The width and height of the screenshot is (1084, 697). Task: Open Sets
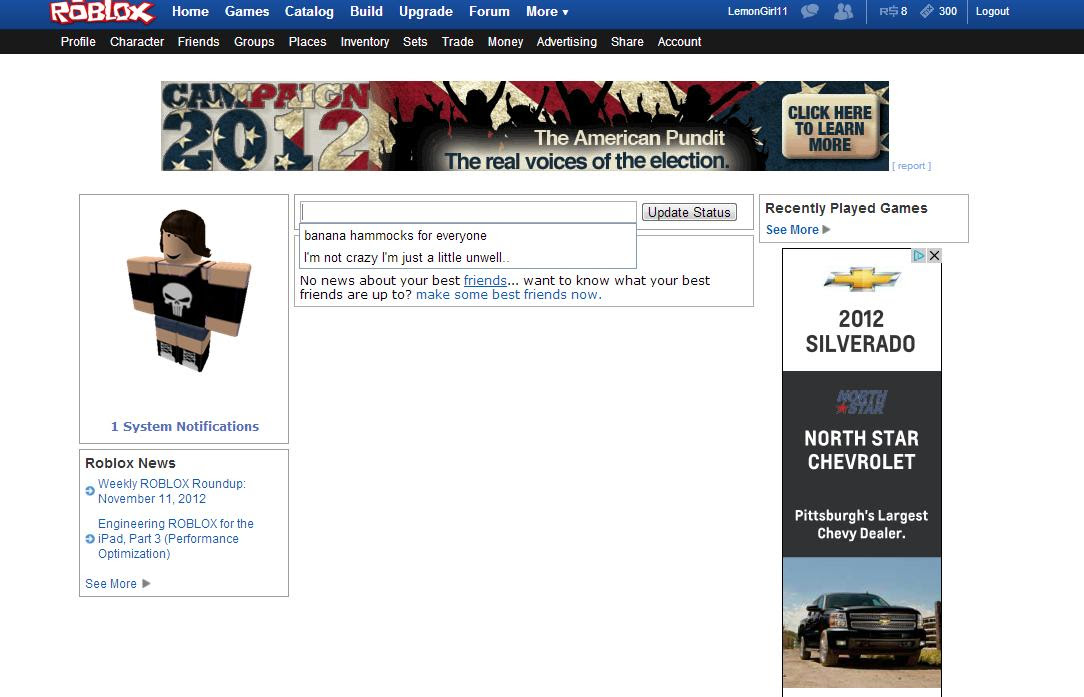(415, 41)
